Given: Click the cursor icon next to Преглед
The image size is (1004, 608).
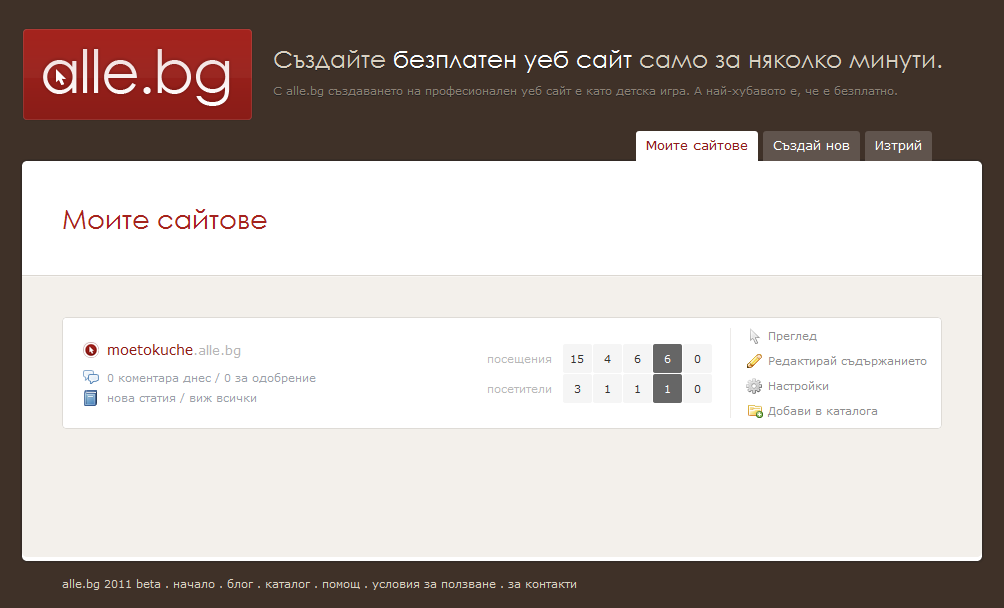Looking at the screenshot, I should coord(754,336).
